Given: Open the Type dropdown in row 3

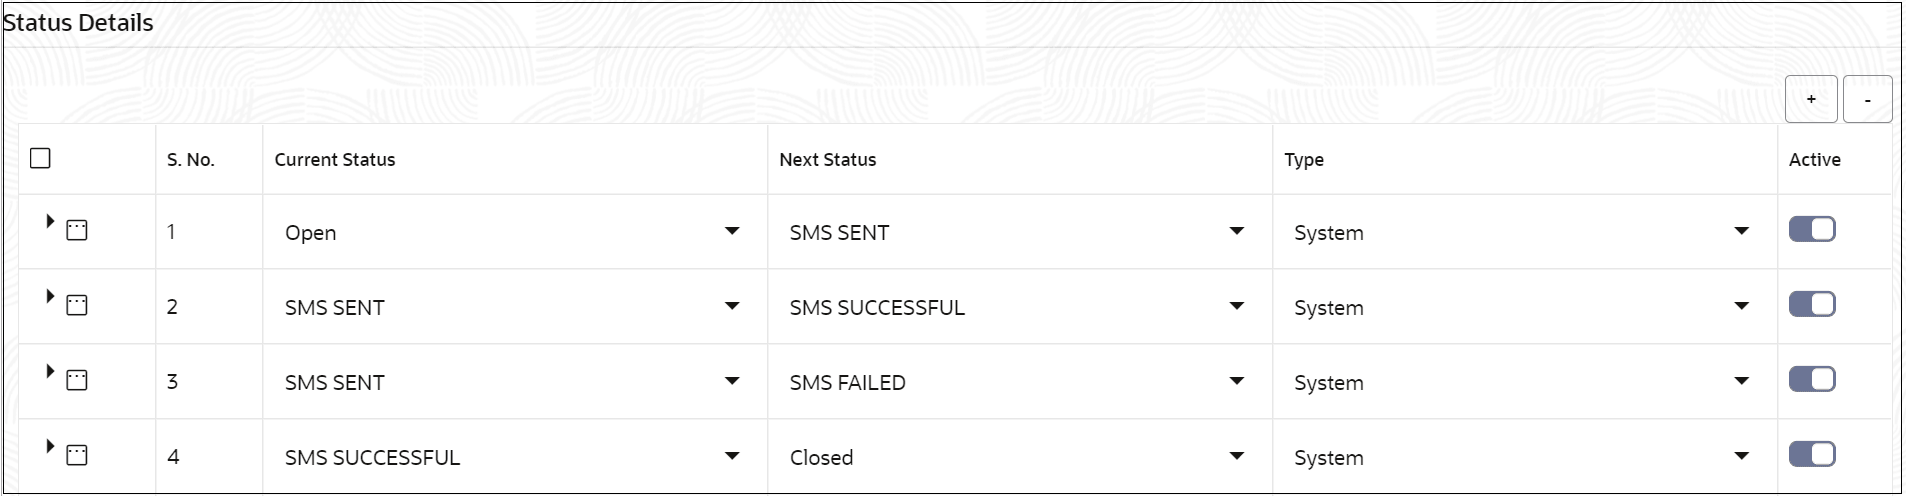Looking at the screenshot, I should 1741,382.
